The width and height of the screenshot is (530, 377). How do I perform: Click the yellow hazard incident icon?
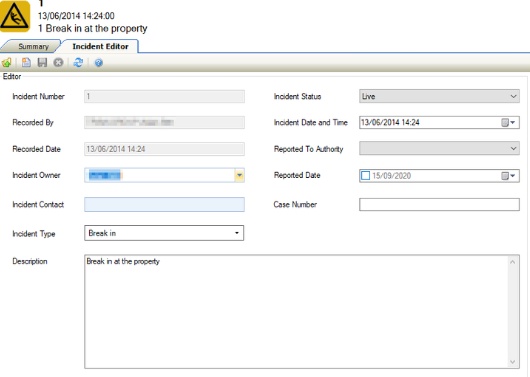coord(15,16)
